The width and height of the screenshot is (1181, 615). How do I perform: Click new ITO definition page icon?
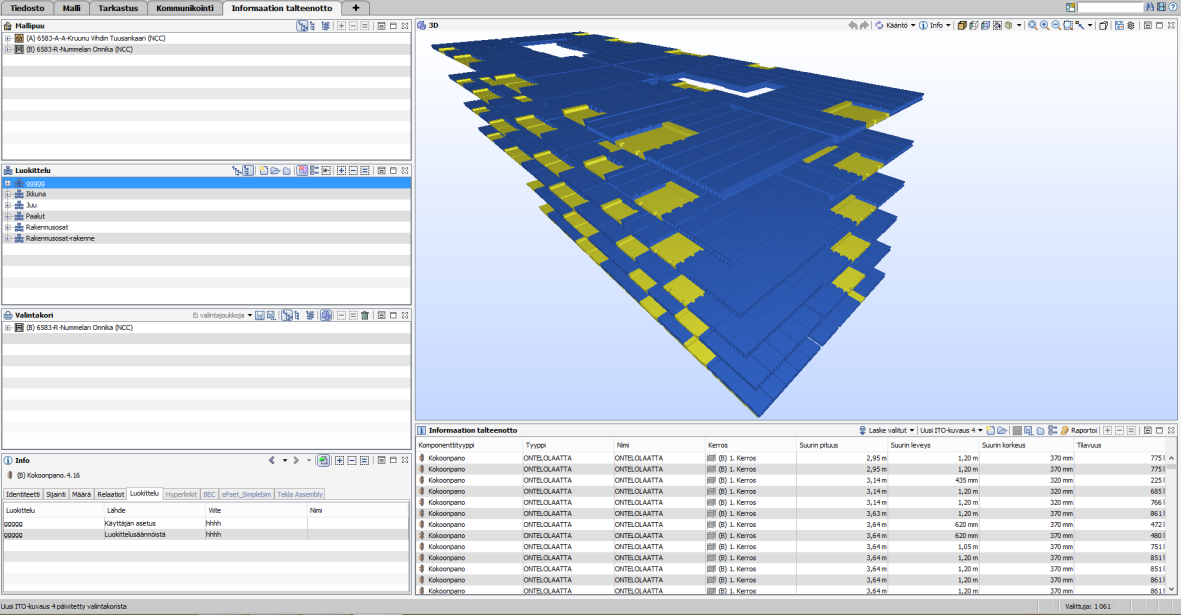pos(990,431)
